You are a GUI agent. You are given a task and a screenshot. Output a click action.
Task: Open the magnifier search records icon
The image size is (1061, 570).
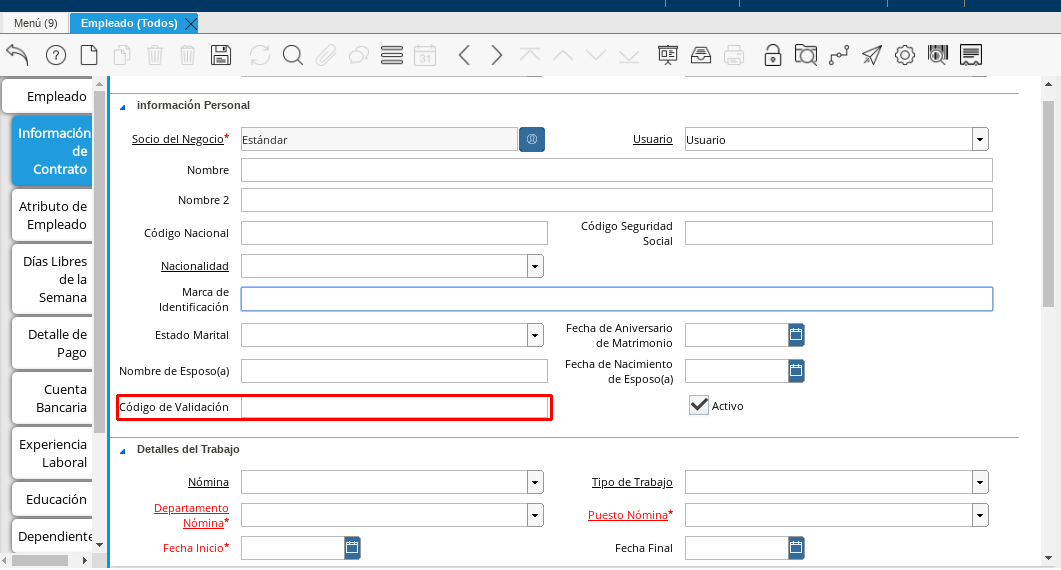coord(292,55)
